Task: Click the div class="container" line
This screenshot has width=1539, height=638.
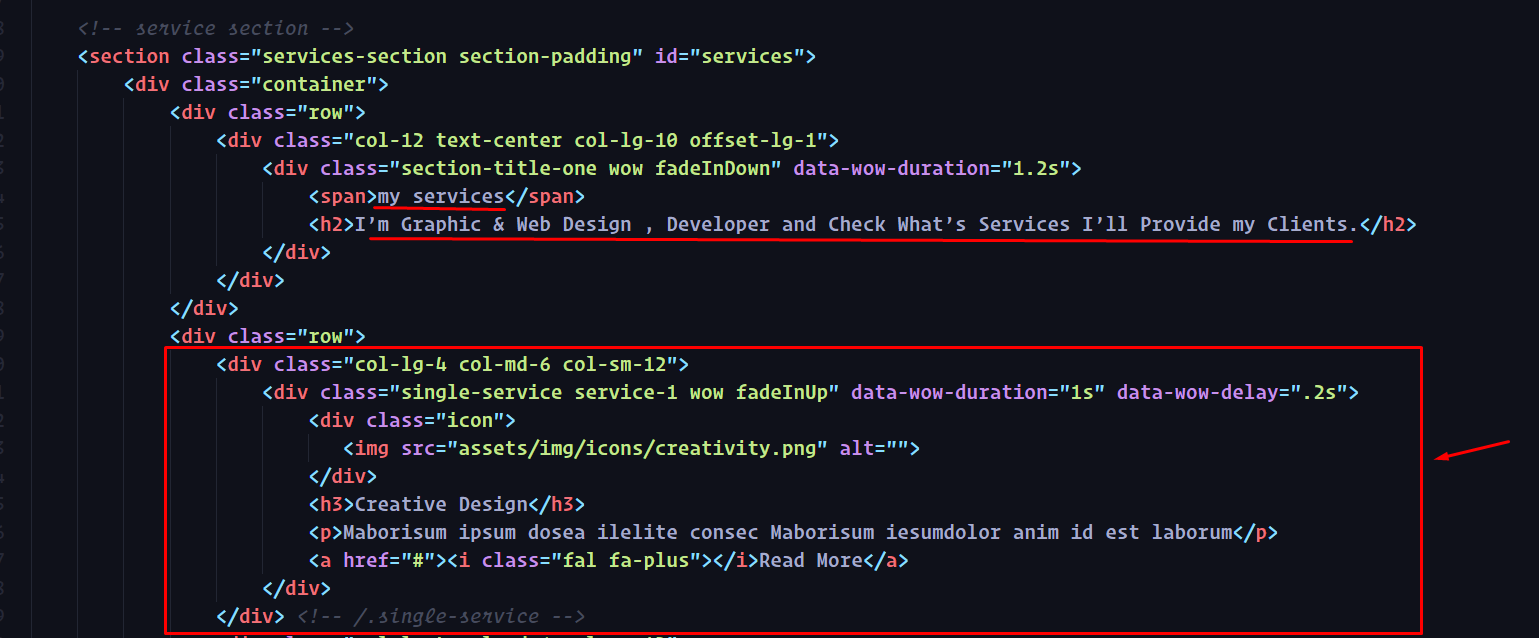Action: click(256, 84)
